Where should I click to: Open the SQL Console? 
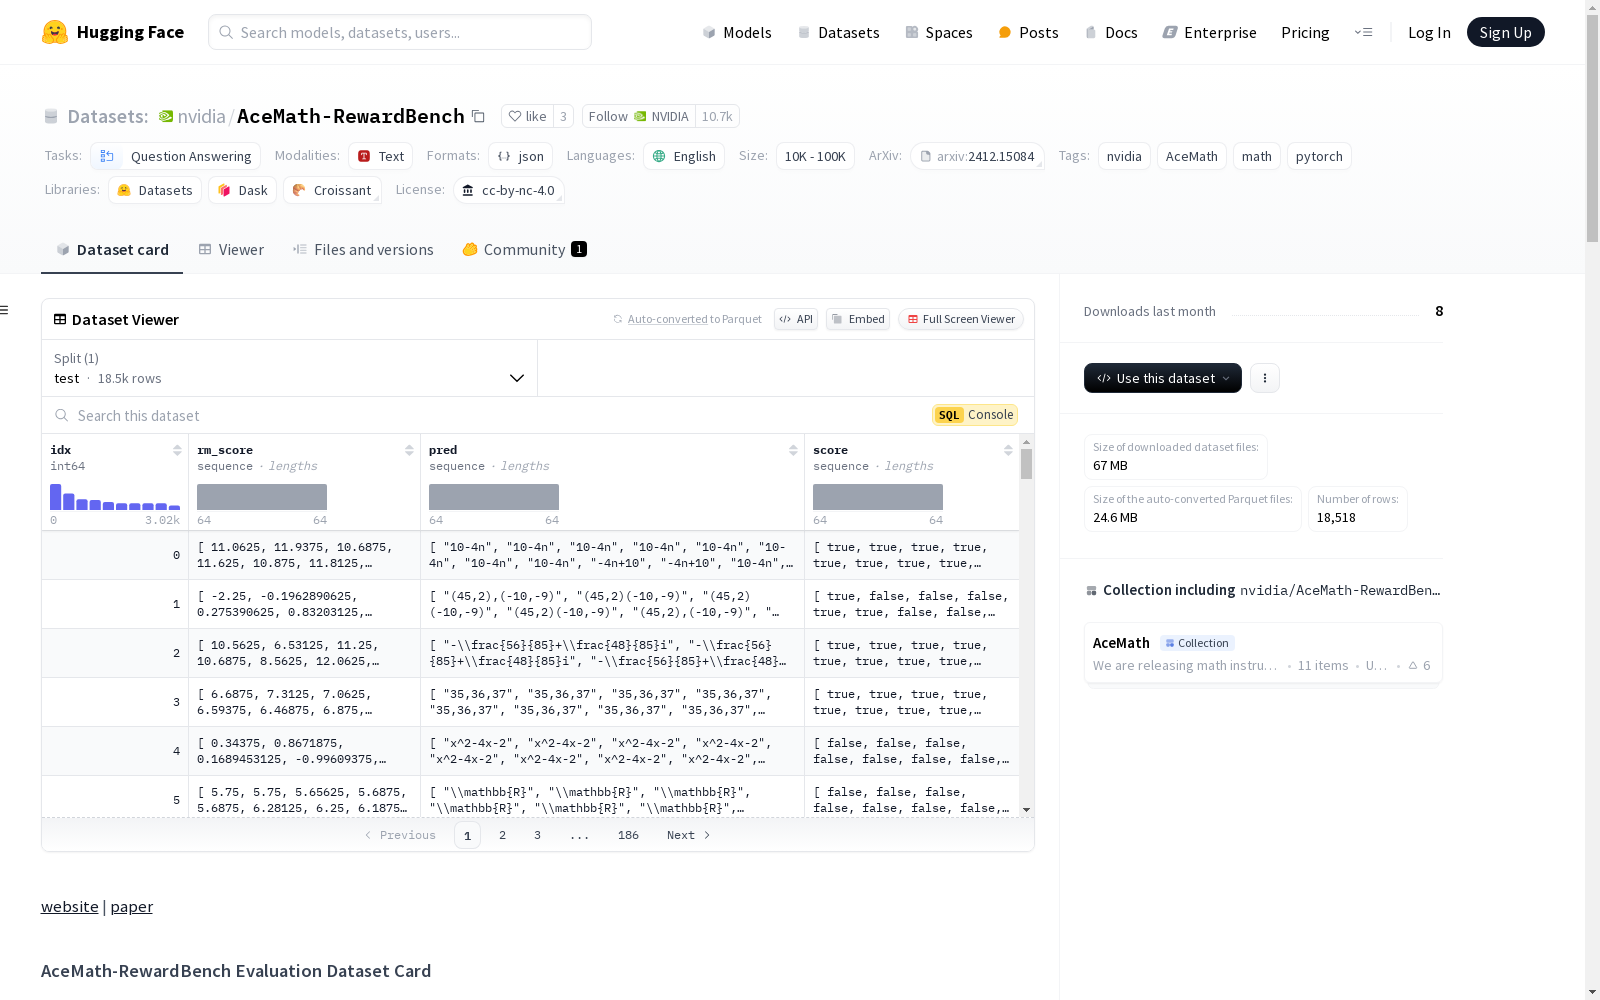coord(975,415)
